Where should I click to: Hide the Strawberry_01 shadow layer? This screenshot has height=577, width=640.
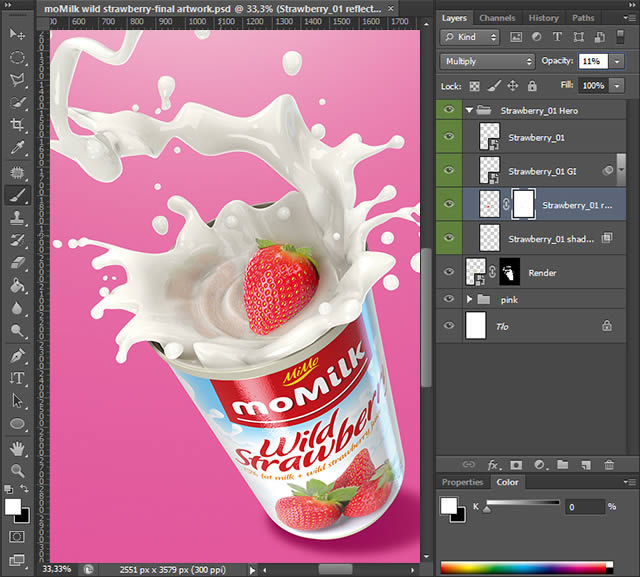tap(449, 237)
